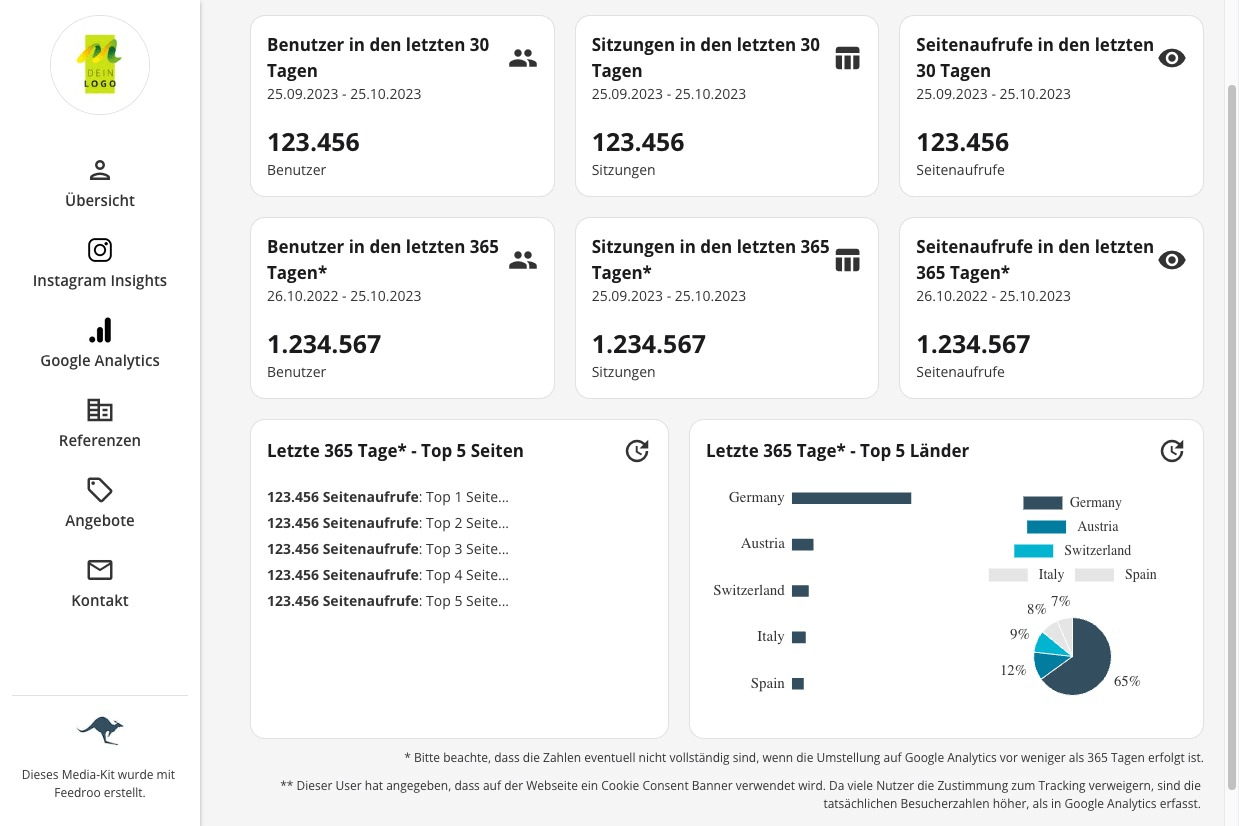Toggle Germany legend entry in pie chart
Image resolution: width=1239 pixels, height=826 pixels.
point(1072,503)
